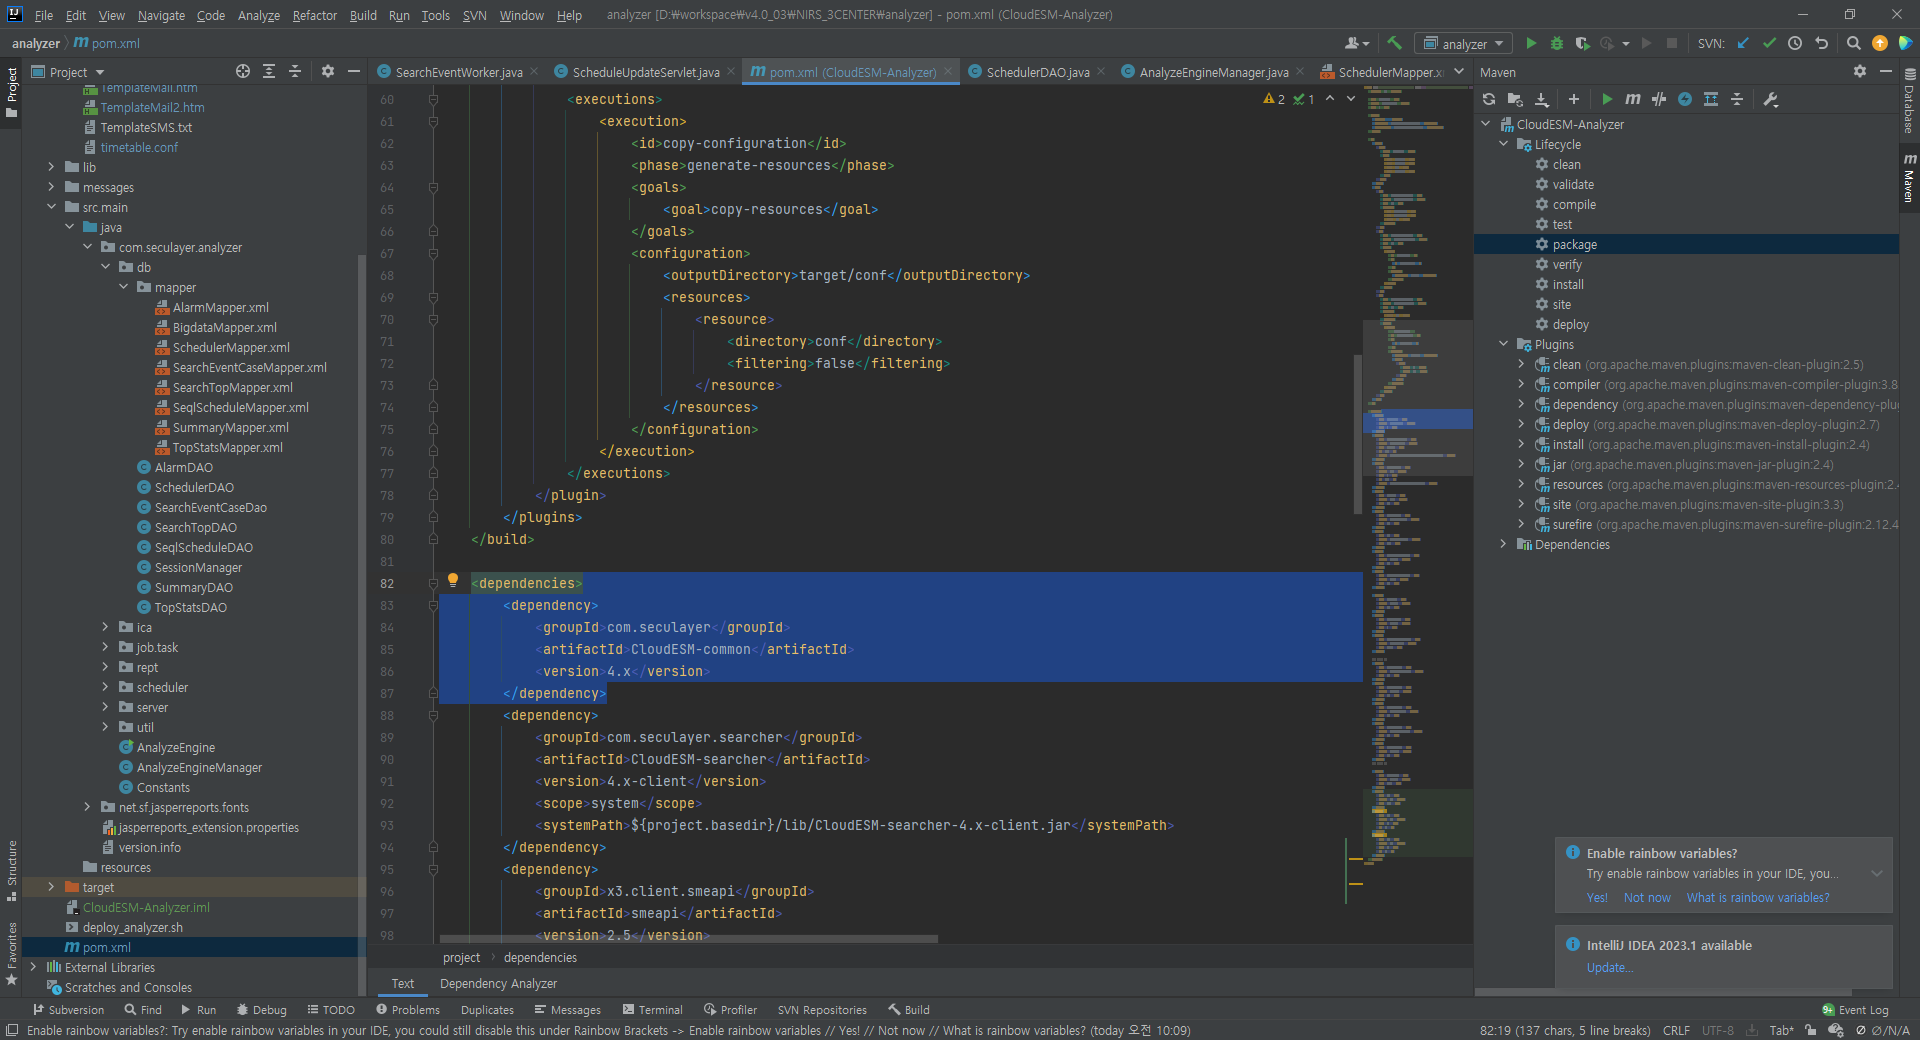
Task: Open the Analyze menu
Action: pos(259,15)
